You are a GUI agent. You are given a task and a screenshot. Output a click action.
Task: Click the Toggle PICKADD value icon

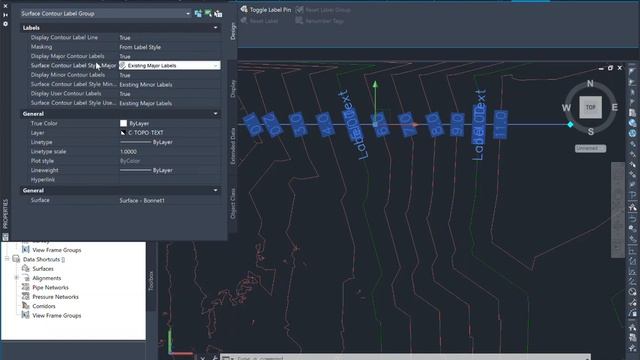tap(198, 13)
